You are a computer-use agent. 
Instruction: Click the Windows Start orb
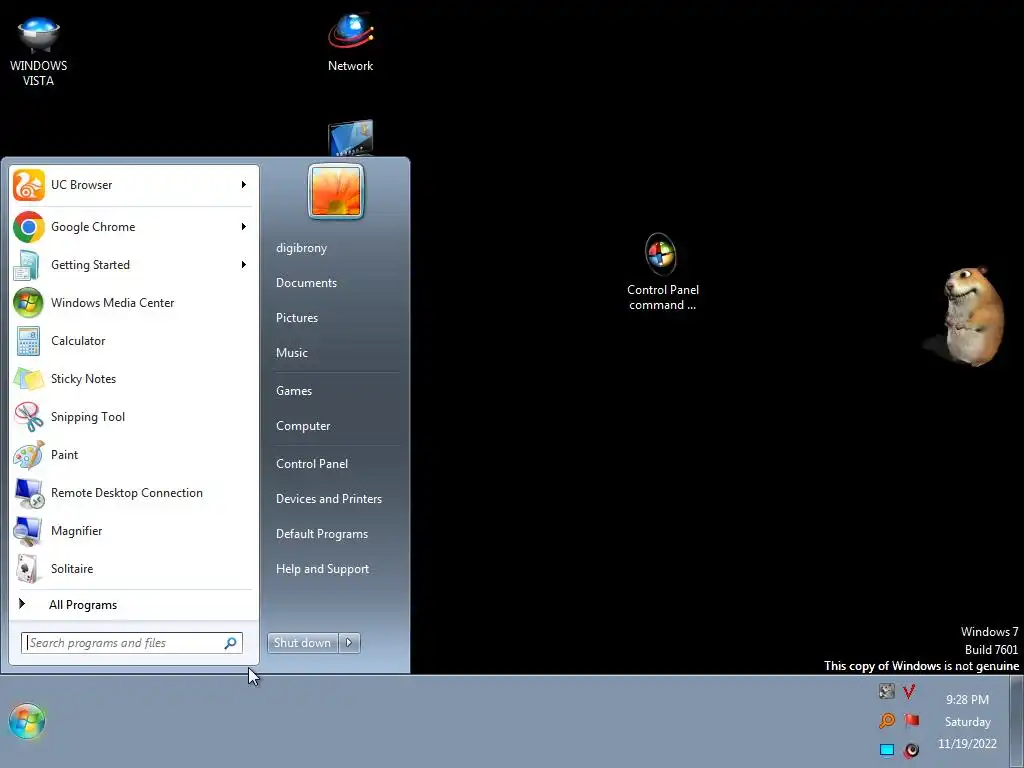[27, 721]
